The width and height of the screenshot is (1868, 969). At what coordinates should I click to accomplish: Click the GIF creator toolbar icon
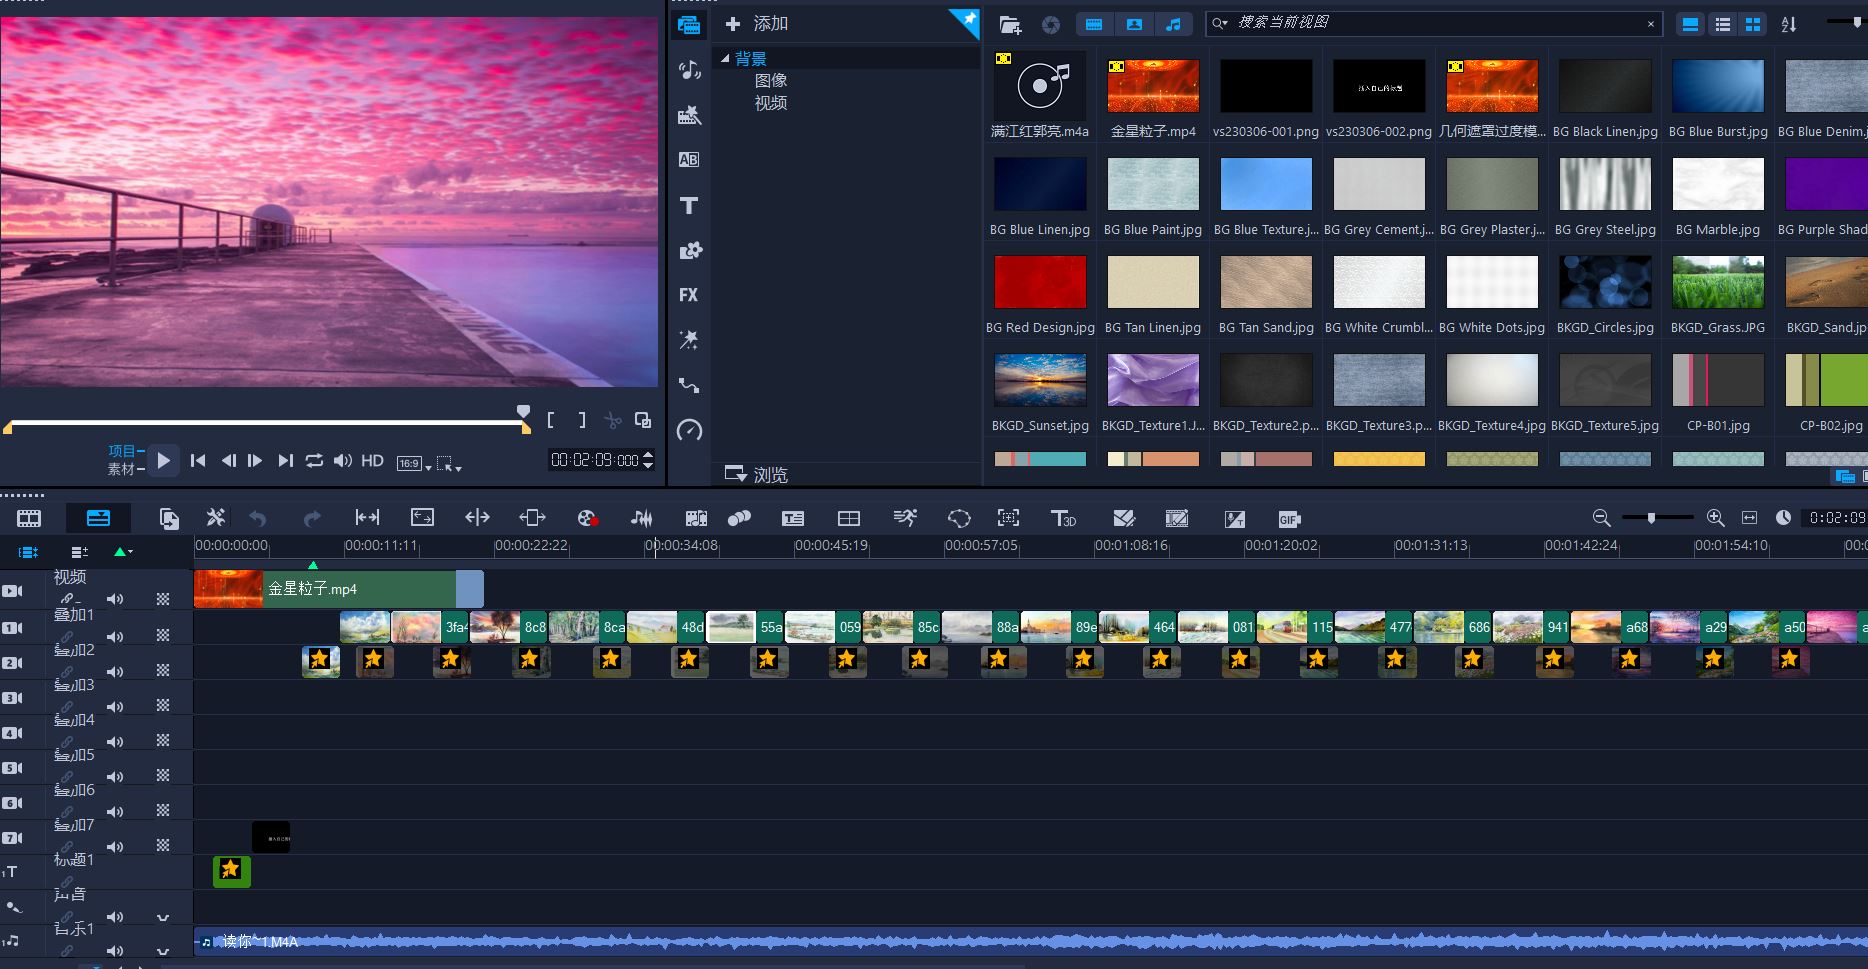[1288, 518]
